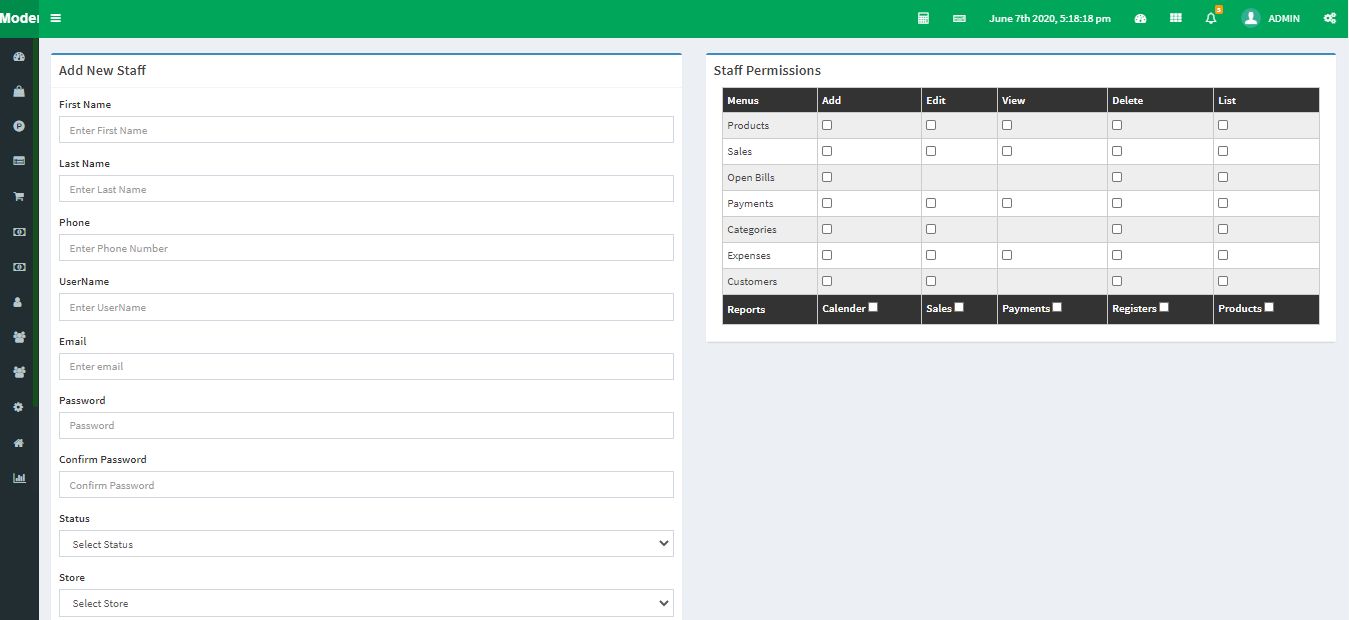Click the upper money bill icon in sidebar

click(x=18, y=232)
